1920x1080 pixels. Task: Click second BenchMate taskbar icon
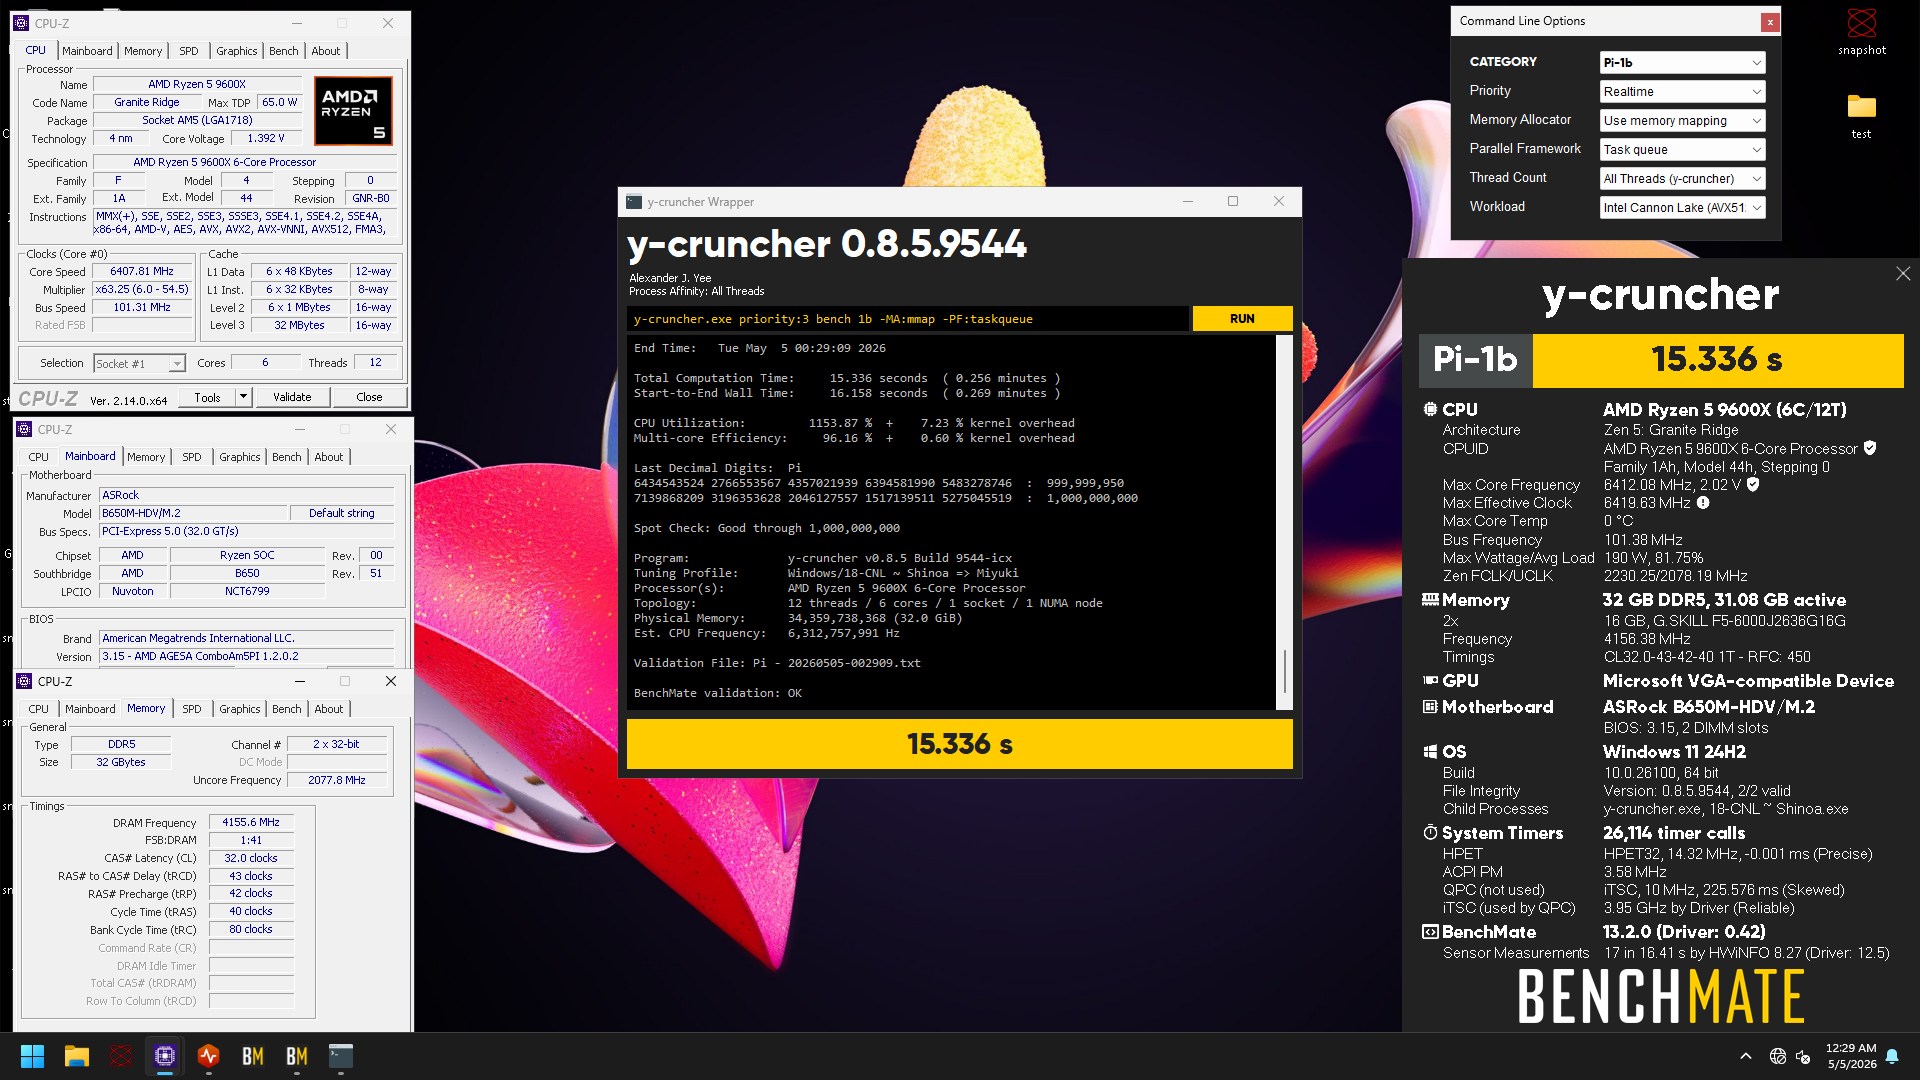coord(297,1056)
